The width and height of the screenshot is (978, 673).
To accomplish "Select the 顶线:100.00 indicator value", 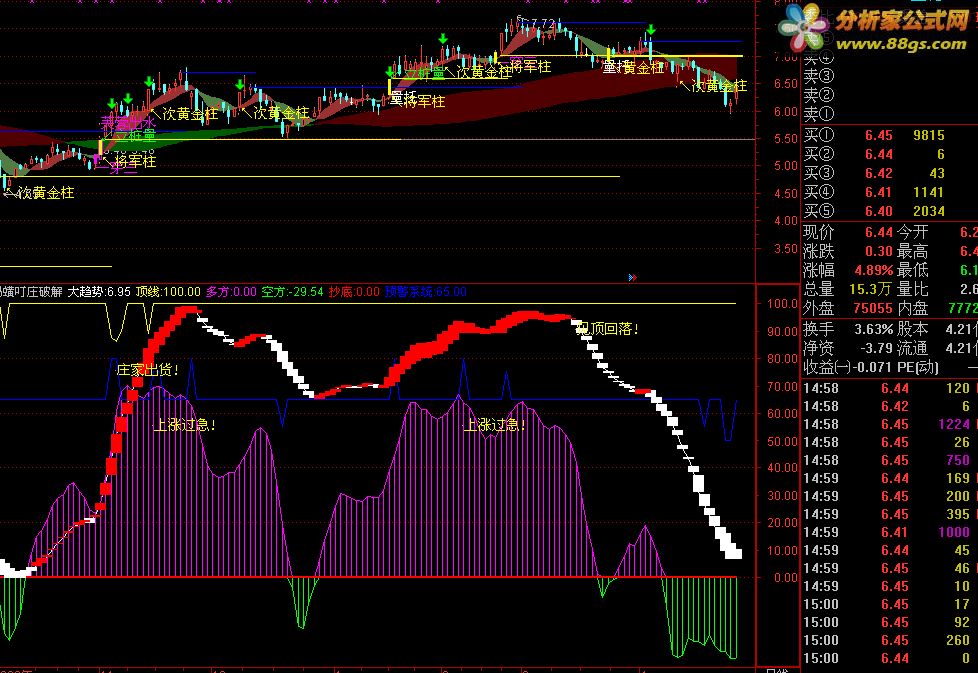I will pyautogui.click(x=168, y=291).
